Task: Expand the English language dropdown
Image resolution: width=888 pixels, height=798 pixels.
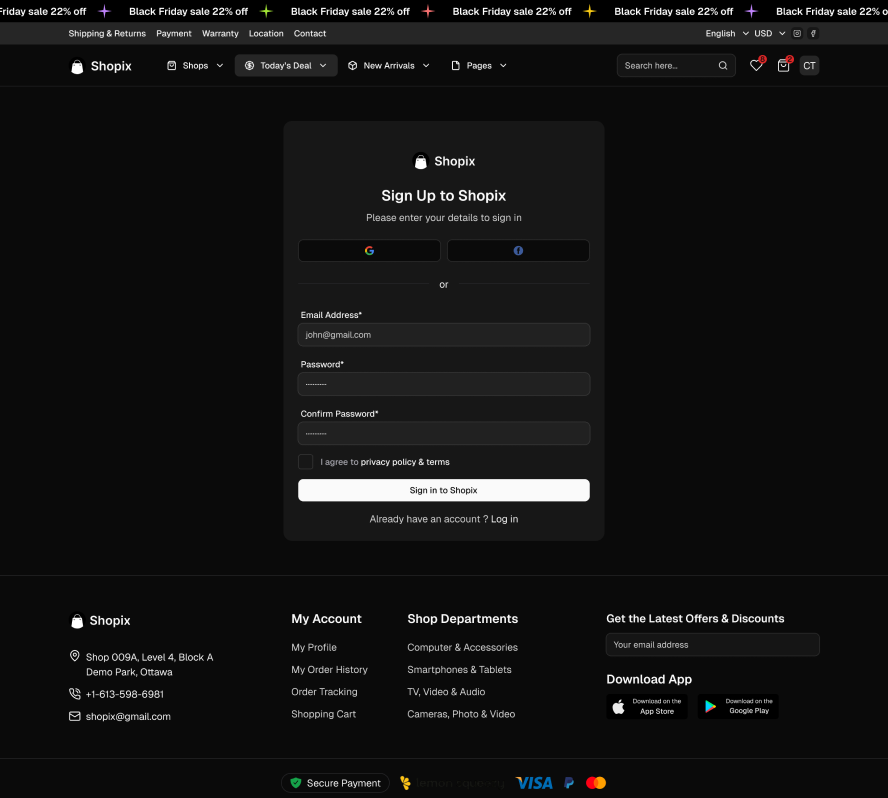Action: click(x=726, y=33)
